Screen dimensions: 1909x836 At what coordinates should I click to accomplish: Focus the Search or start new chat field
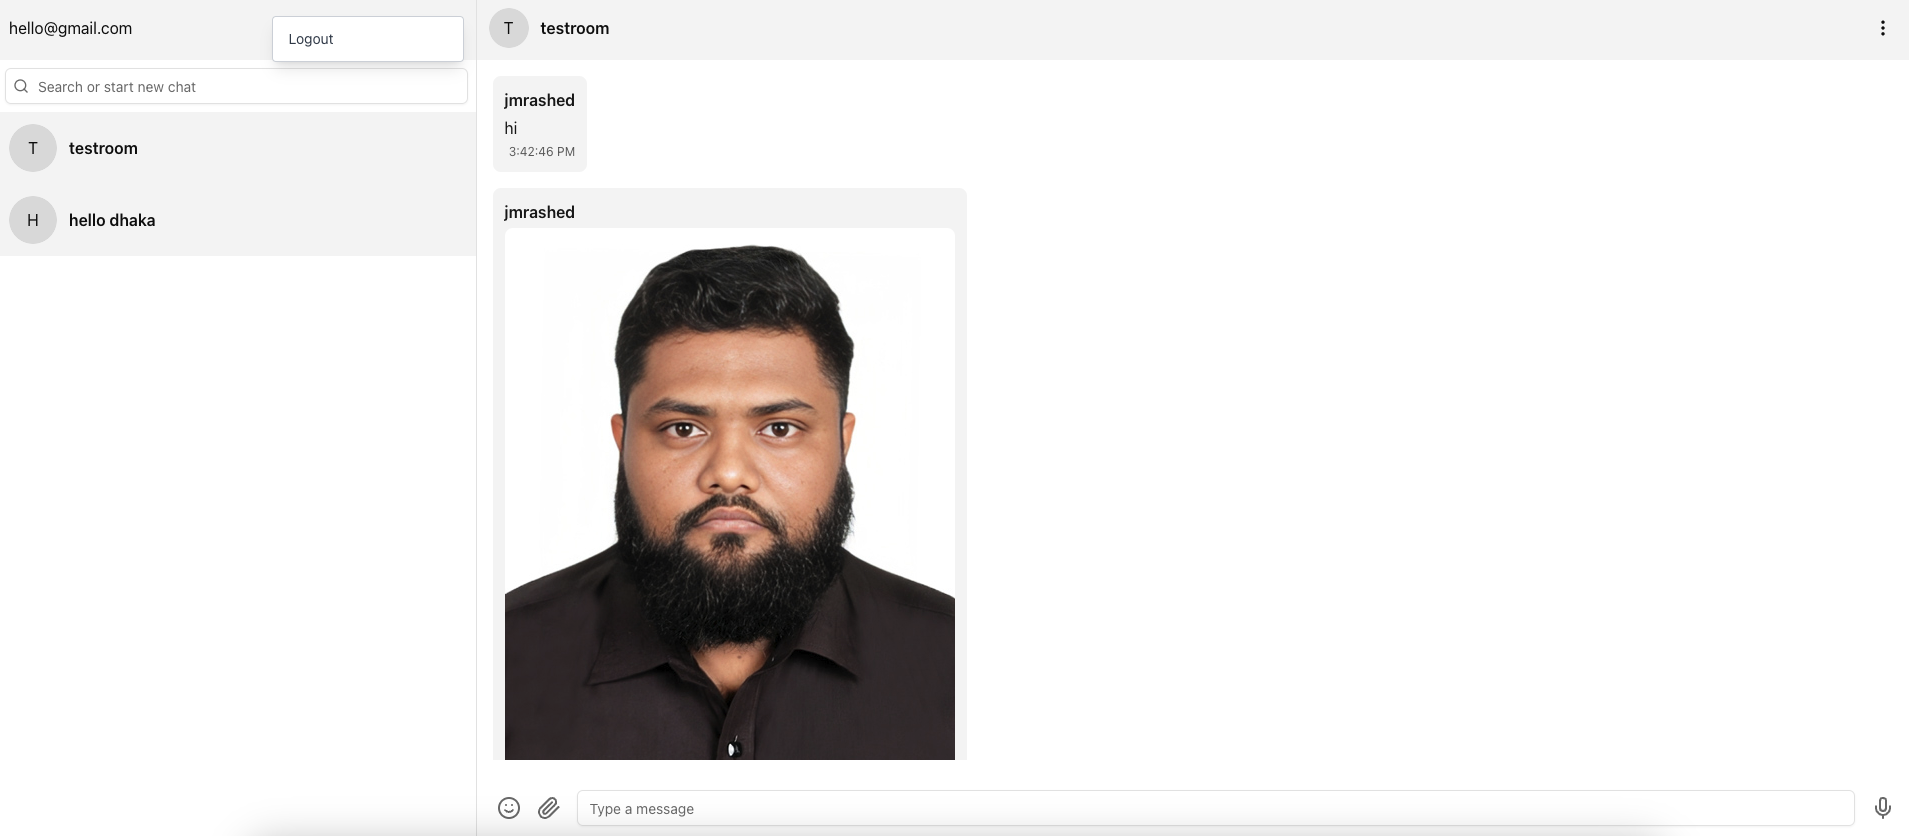237,86
